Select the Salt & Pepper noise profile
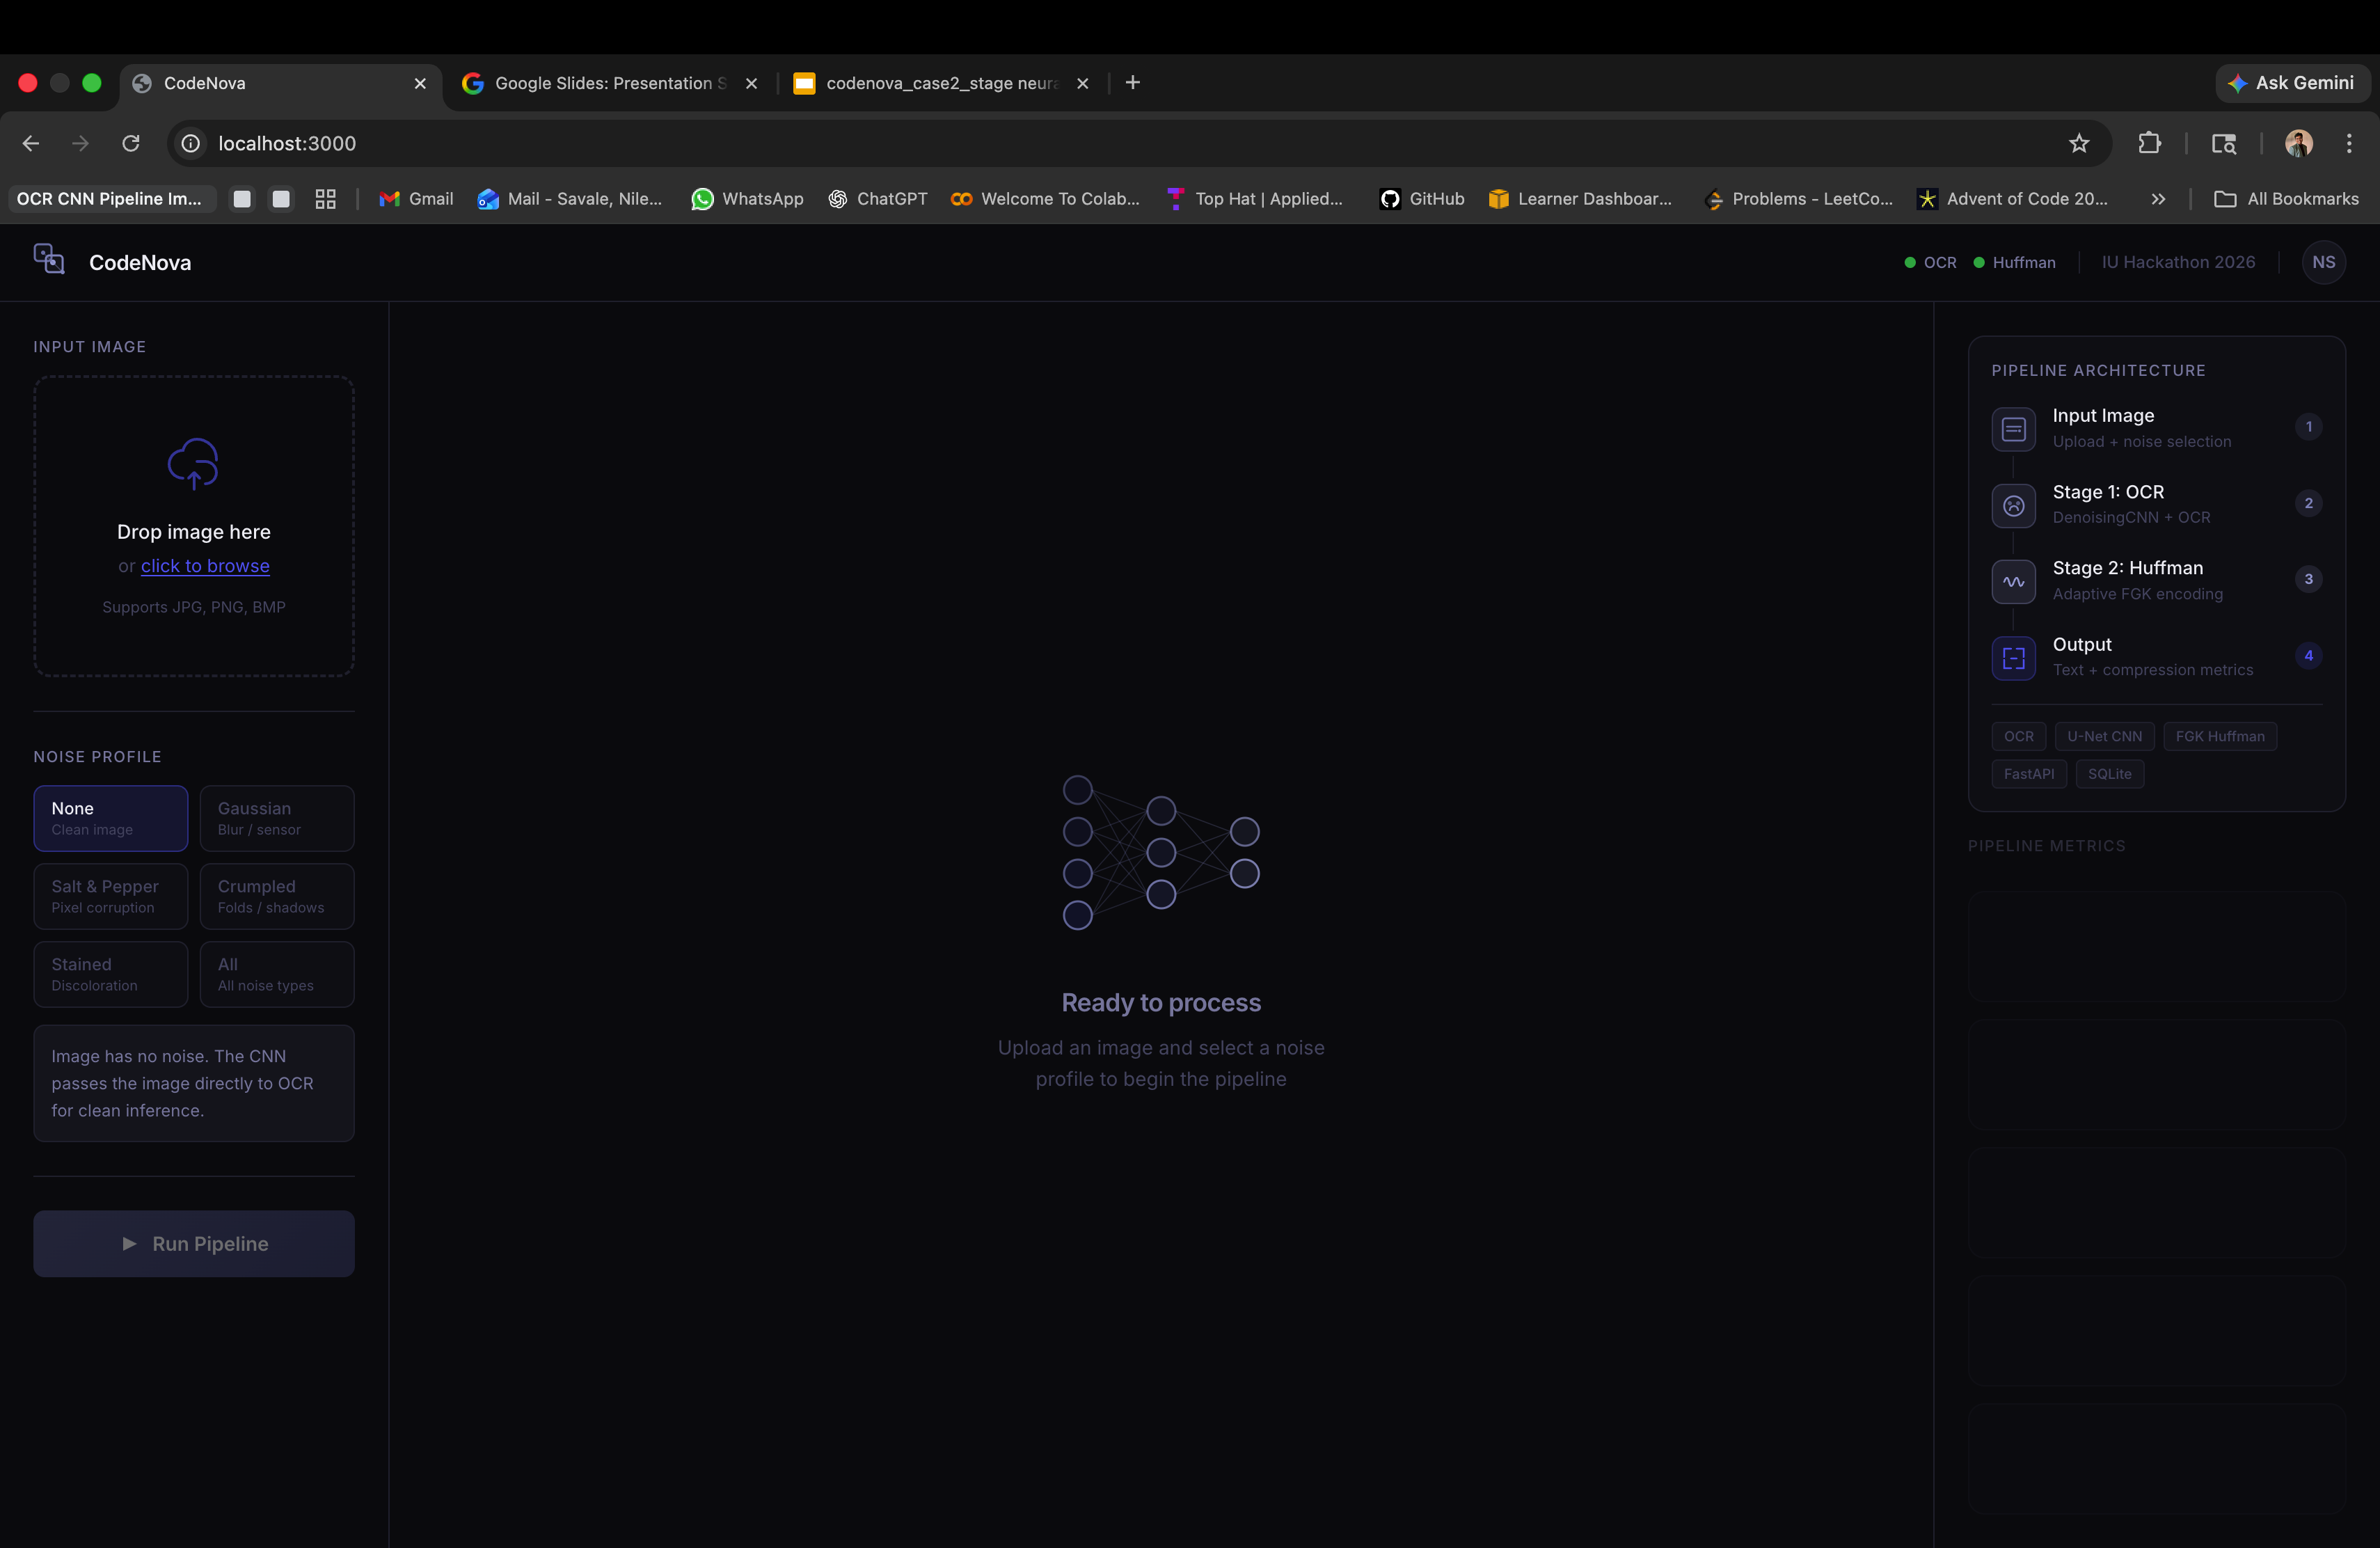 [x=111, y=896]
